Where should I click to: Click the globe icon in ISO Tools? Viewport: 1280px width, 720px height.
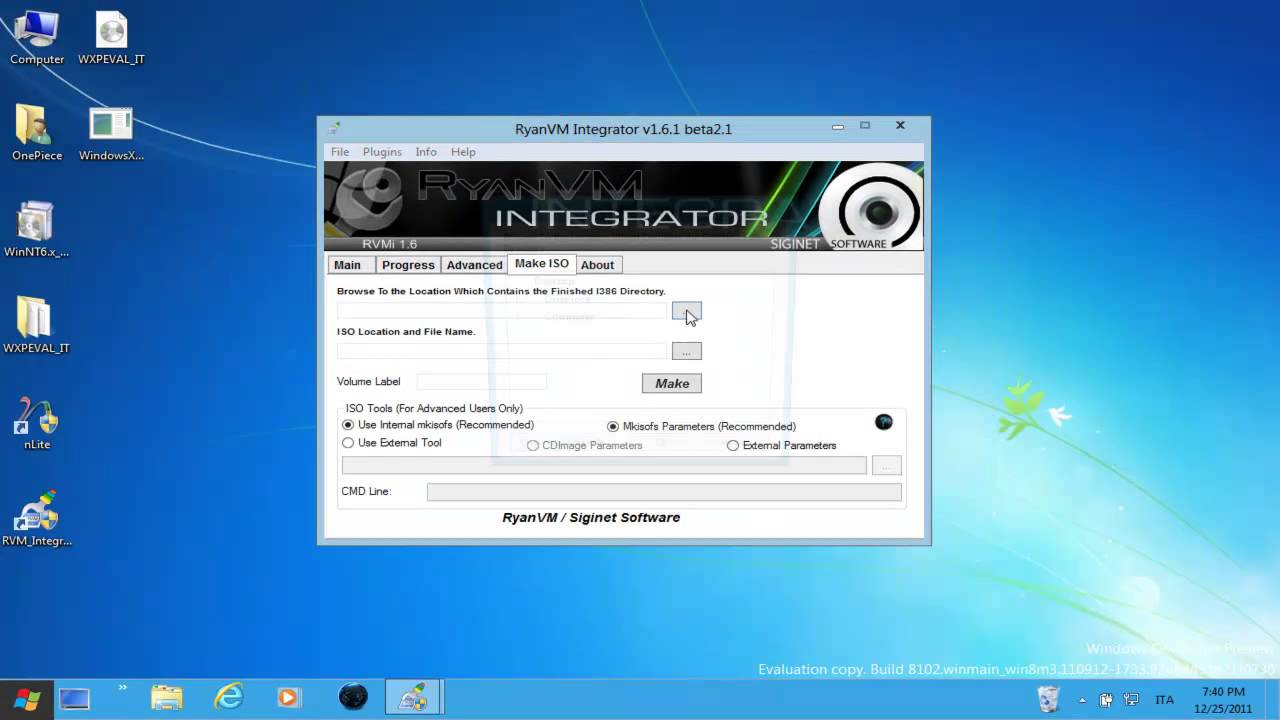[x=883, y=422]
